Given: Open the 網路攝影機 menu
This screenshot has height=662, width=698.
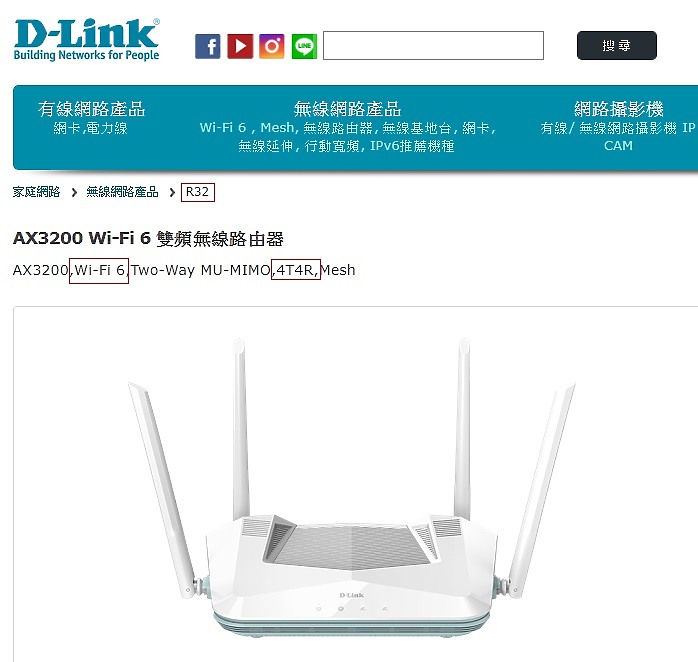Looking at the screenshot, I should tap(618, 109).
